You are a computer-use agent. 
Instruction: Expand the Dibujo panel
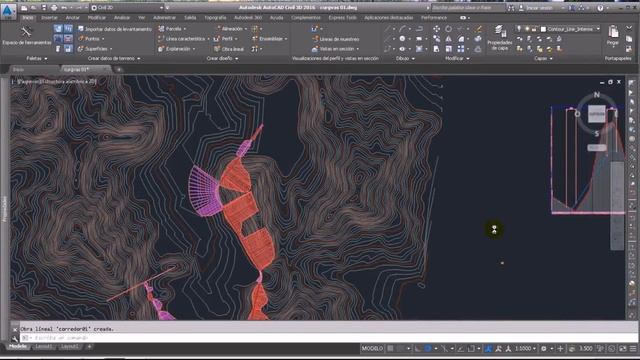405,59
